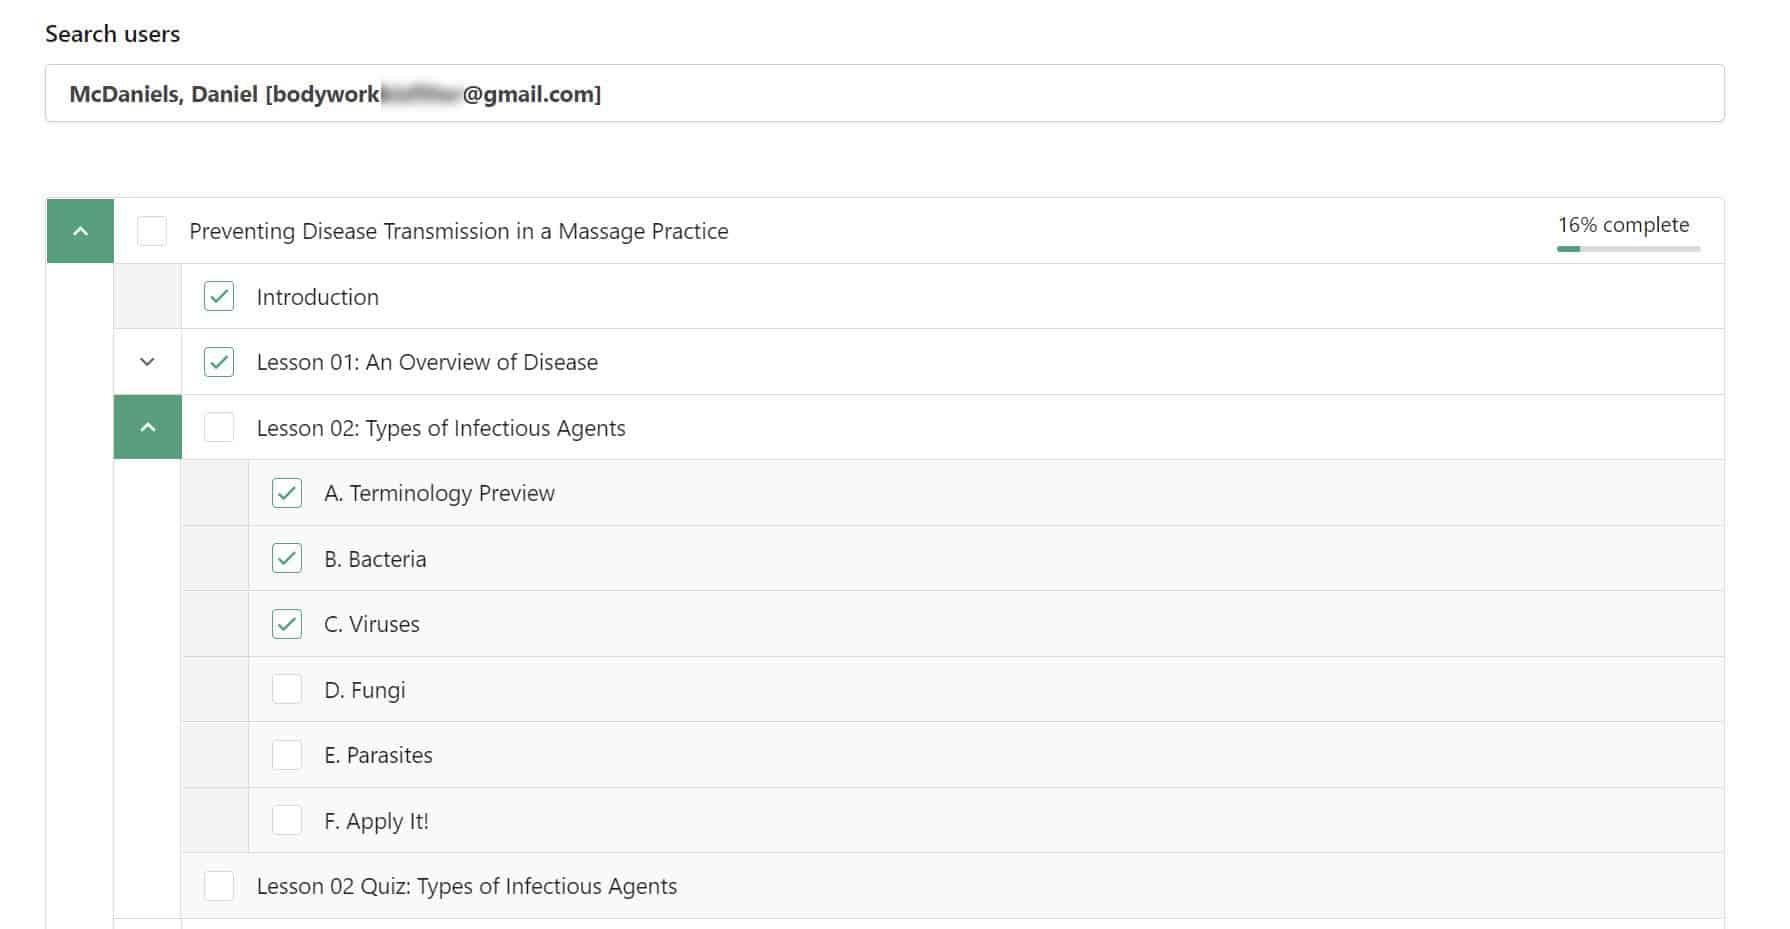Uncheck the C. Viruses topic checkbox
This screenshot has width=1790, height=929.
point(287,624)
